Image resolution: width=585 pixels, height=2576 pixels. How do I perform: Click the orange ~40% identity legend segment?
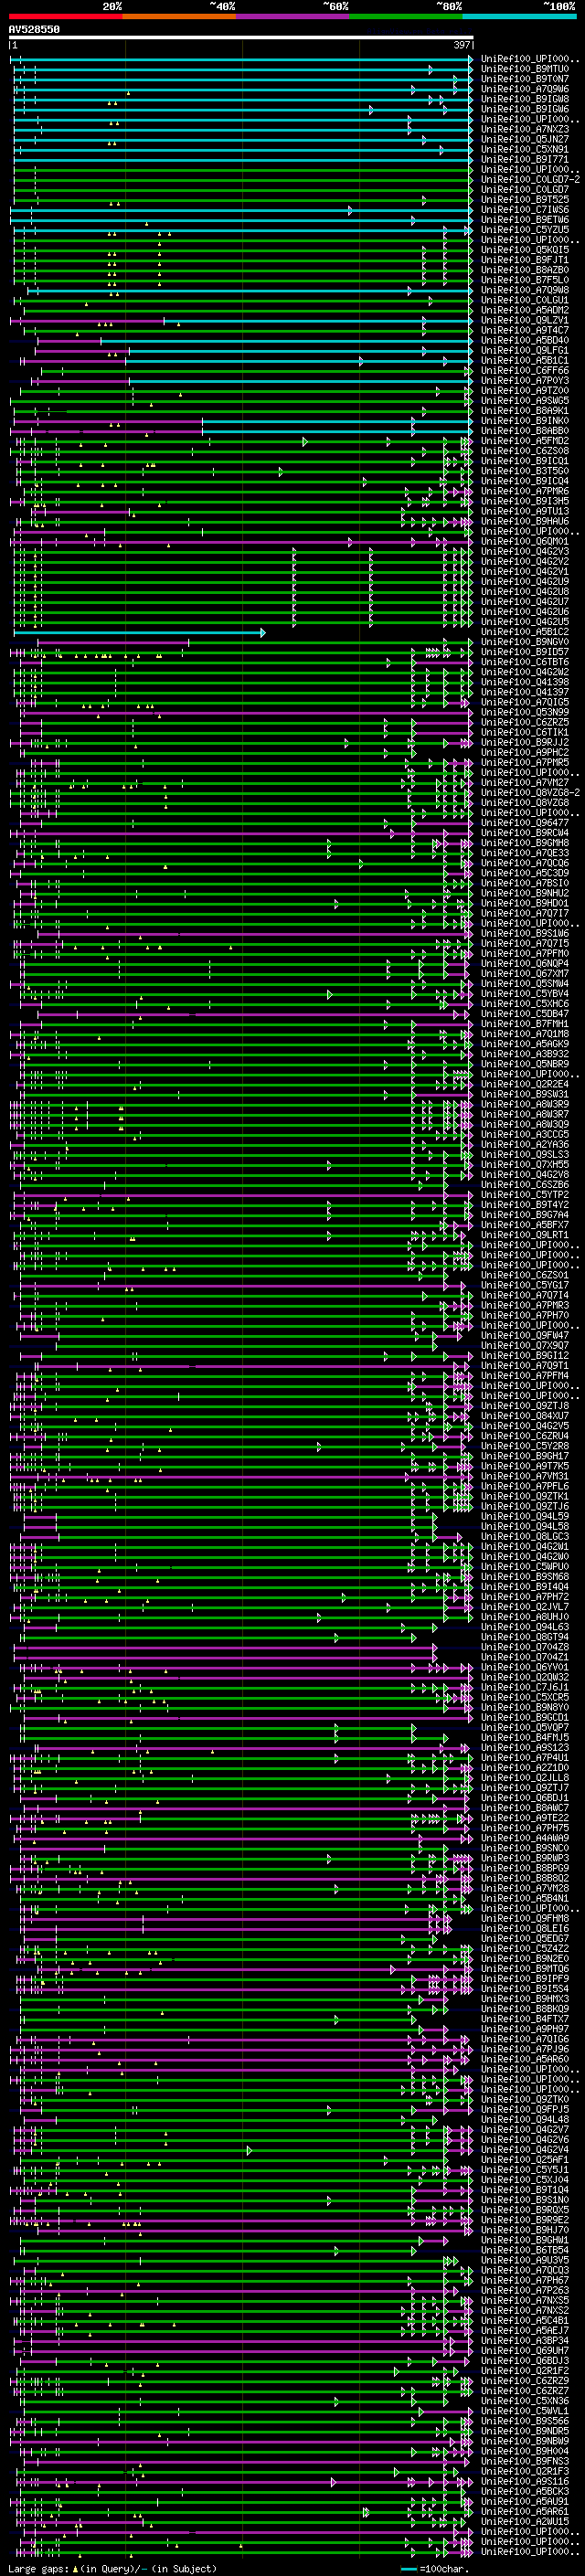179,16
